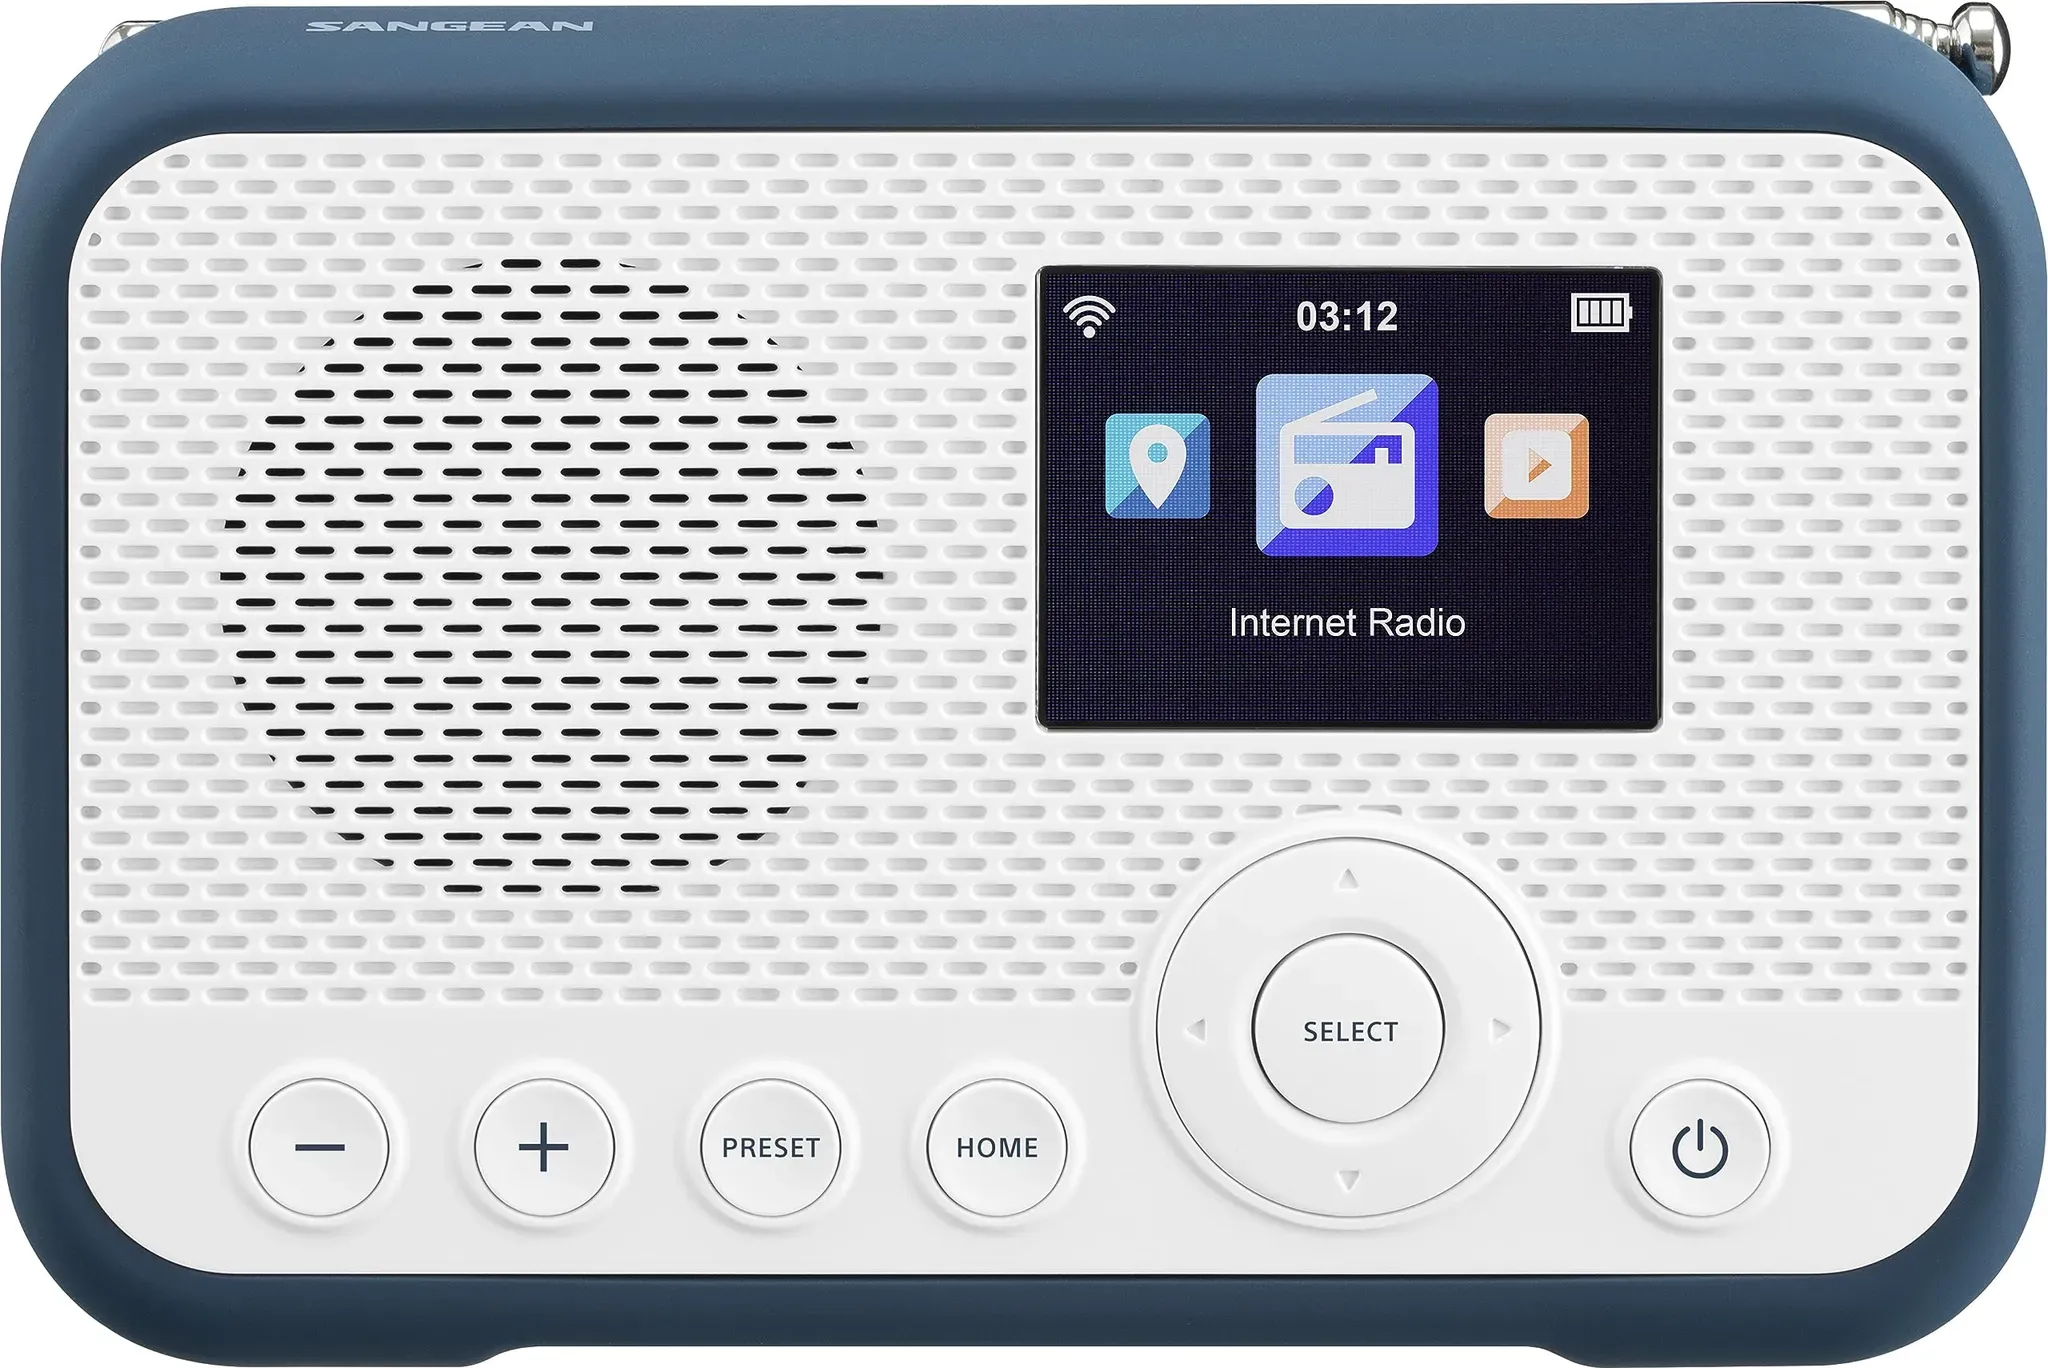The width and height of the screenshot is (2048, 1368).
Task: Click the Sangean brand logo
Action: pyautogui.click(x=449, y=26)
